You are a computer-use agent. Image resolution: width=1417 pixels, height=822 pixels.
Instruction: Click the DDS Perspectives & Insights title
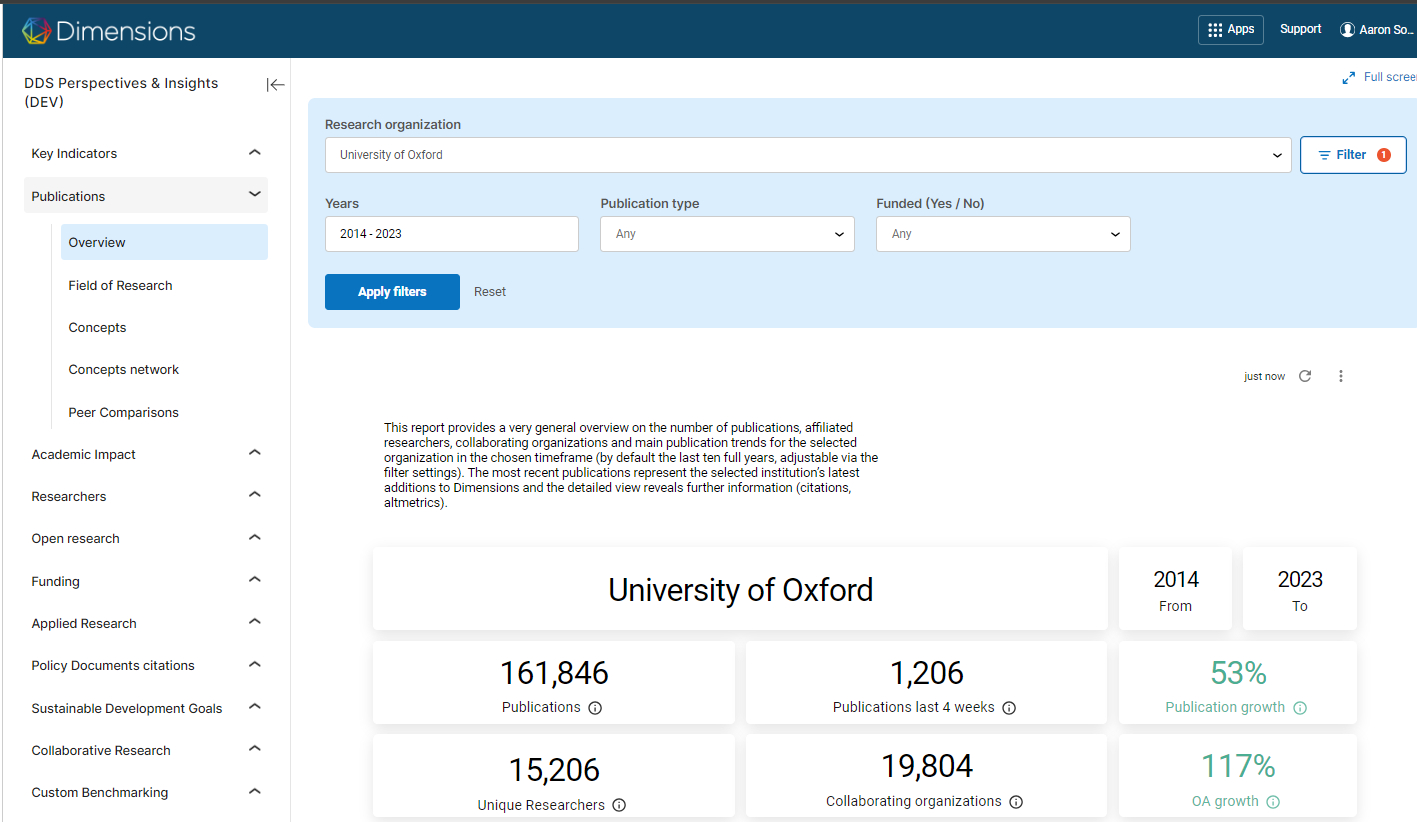(121, 92)
